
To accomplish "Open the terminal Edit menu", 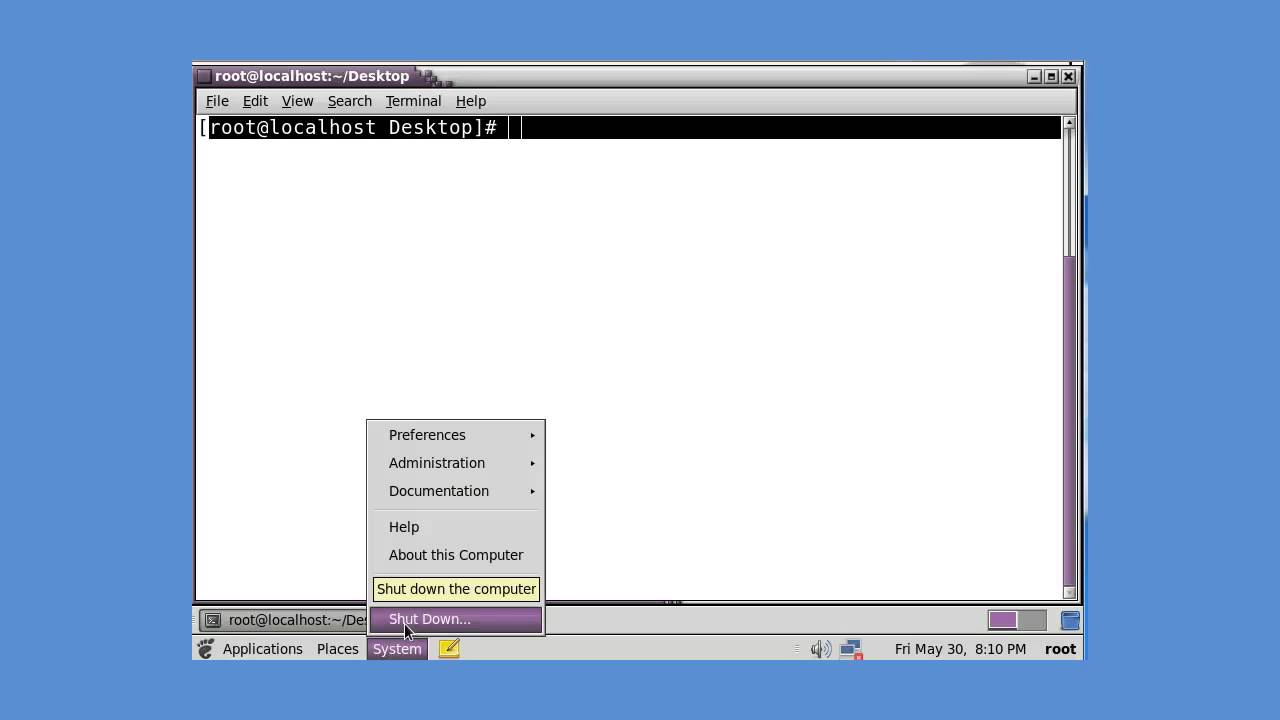I will 255,101.
